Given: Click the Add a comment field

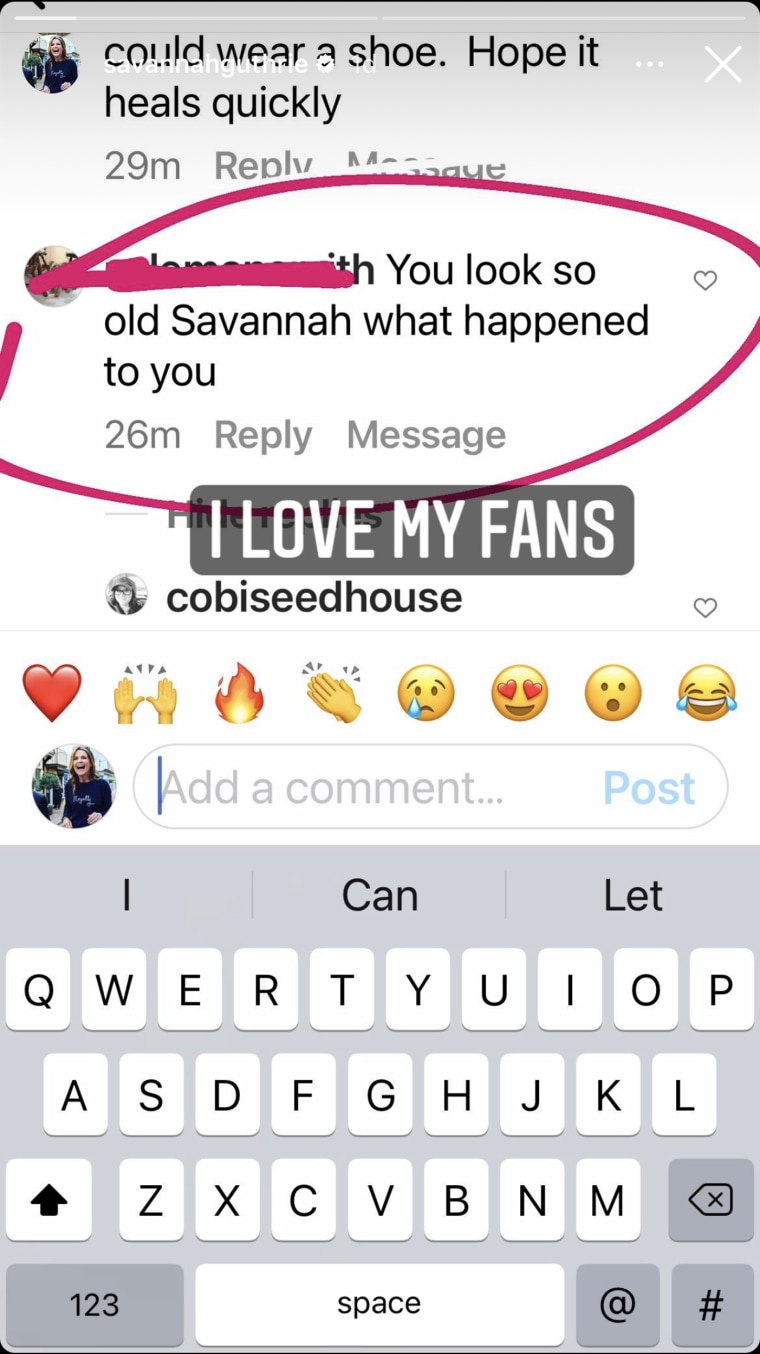Looking at the screenshot, I should tap(431, 787).
